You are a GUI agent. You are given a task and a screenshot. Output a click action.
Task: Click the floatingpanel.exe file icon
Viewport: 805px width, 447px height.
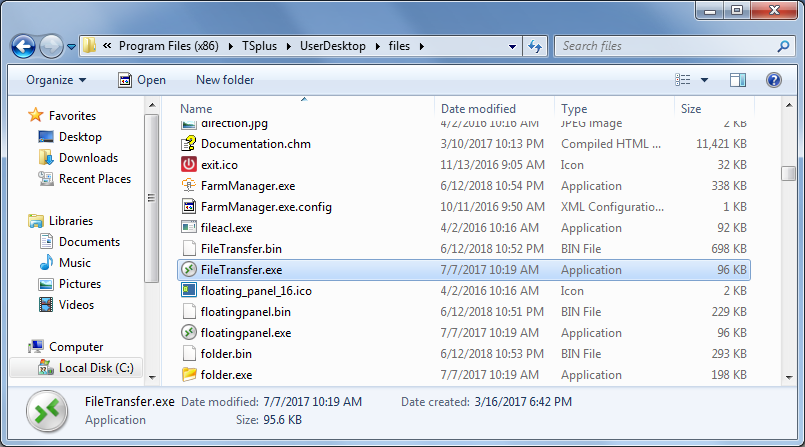click(189, 333)
